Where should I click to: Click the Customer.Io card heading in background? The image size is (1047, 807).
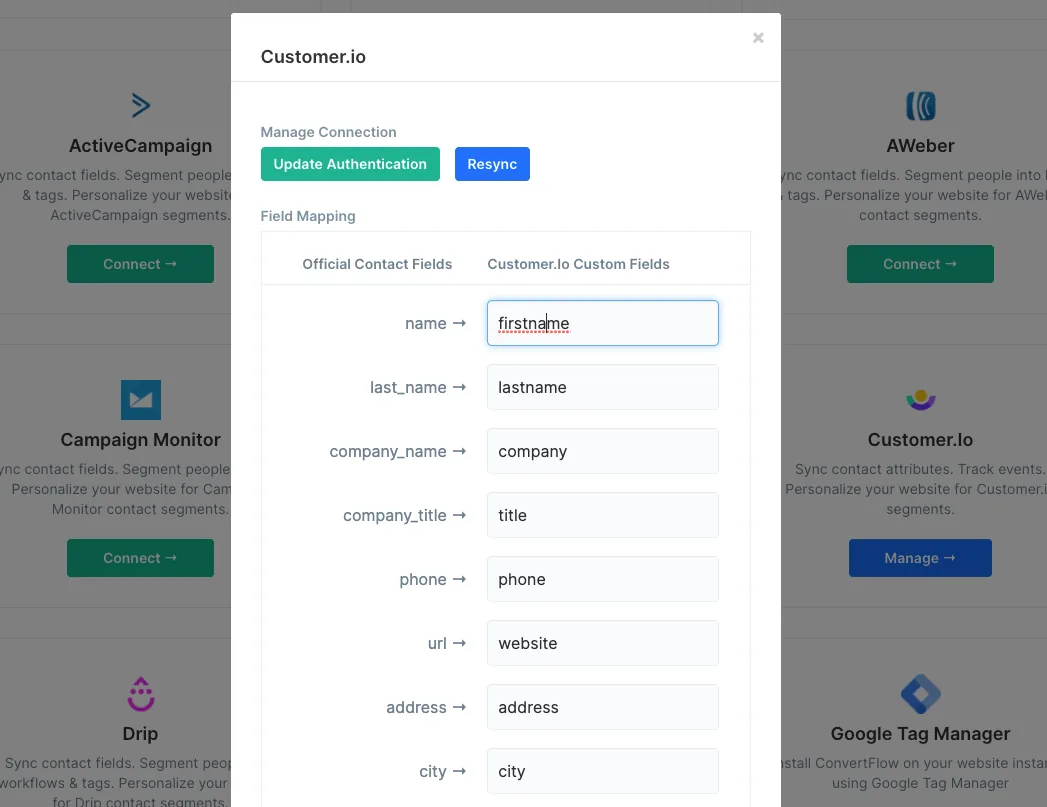click(x=920, y=440)
